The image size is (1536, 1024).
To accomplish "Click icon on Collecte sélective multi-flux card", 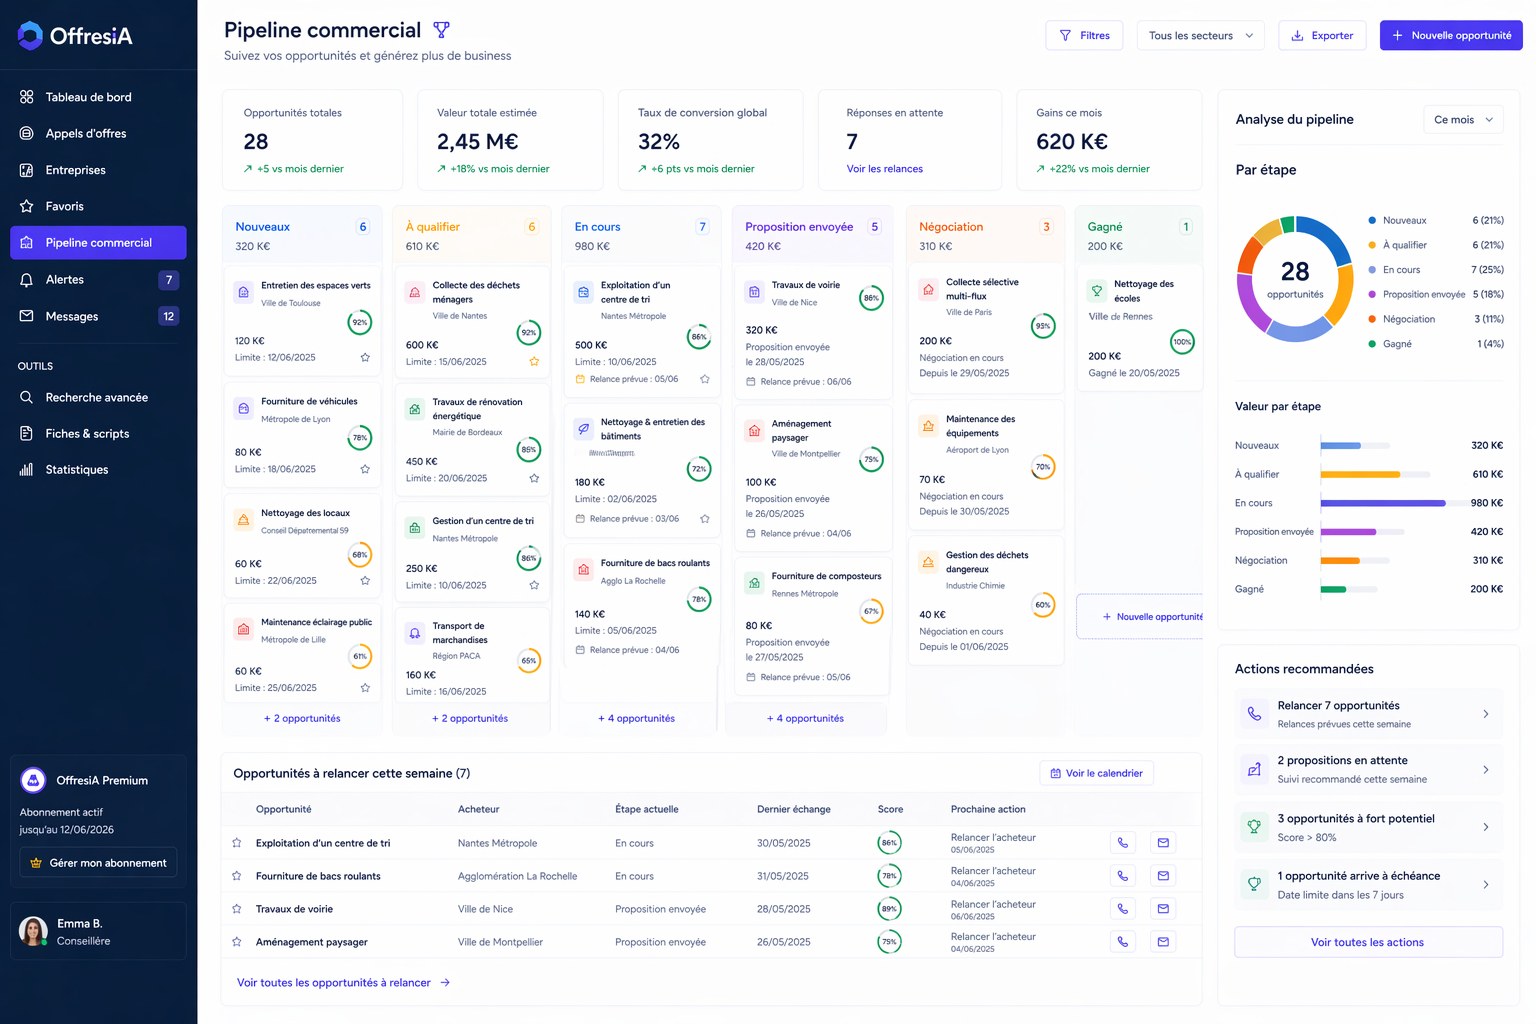I will point(928,289).
